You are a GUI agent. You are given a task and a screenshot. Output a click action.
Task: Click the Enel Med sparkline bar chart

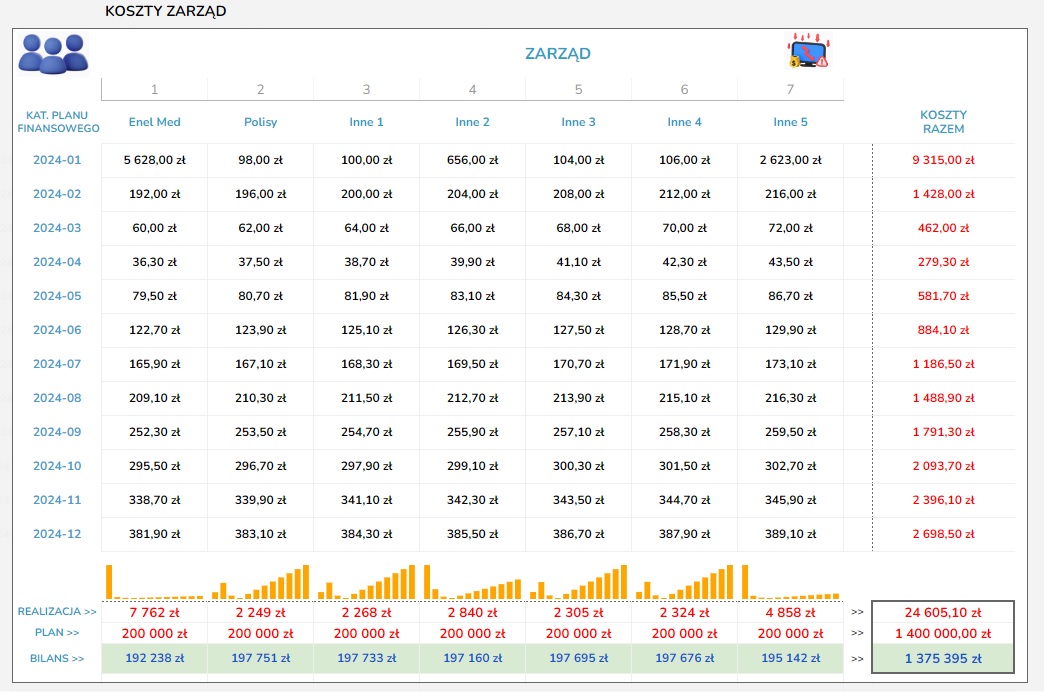pos(154,580)
